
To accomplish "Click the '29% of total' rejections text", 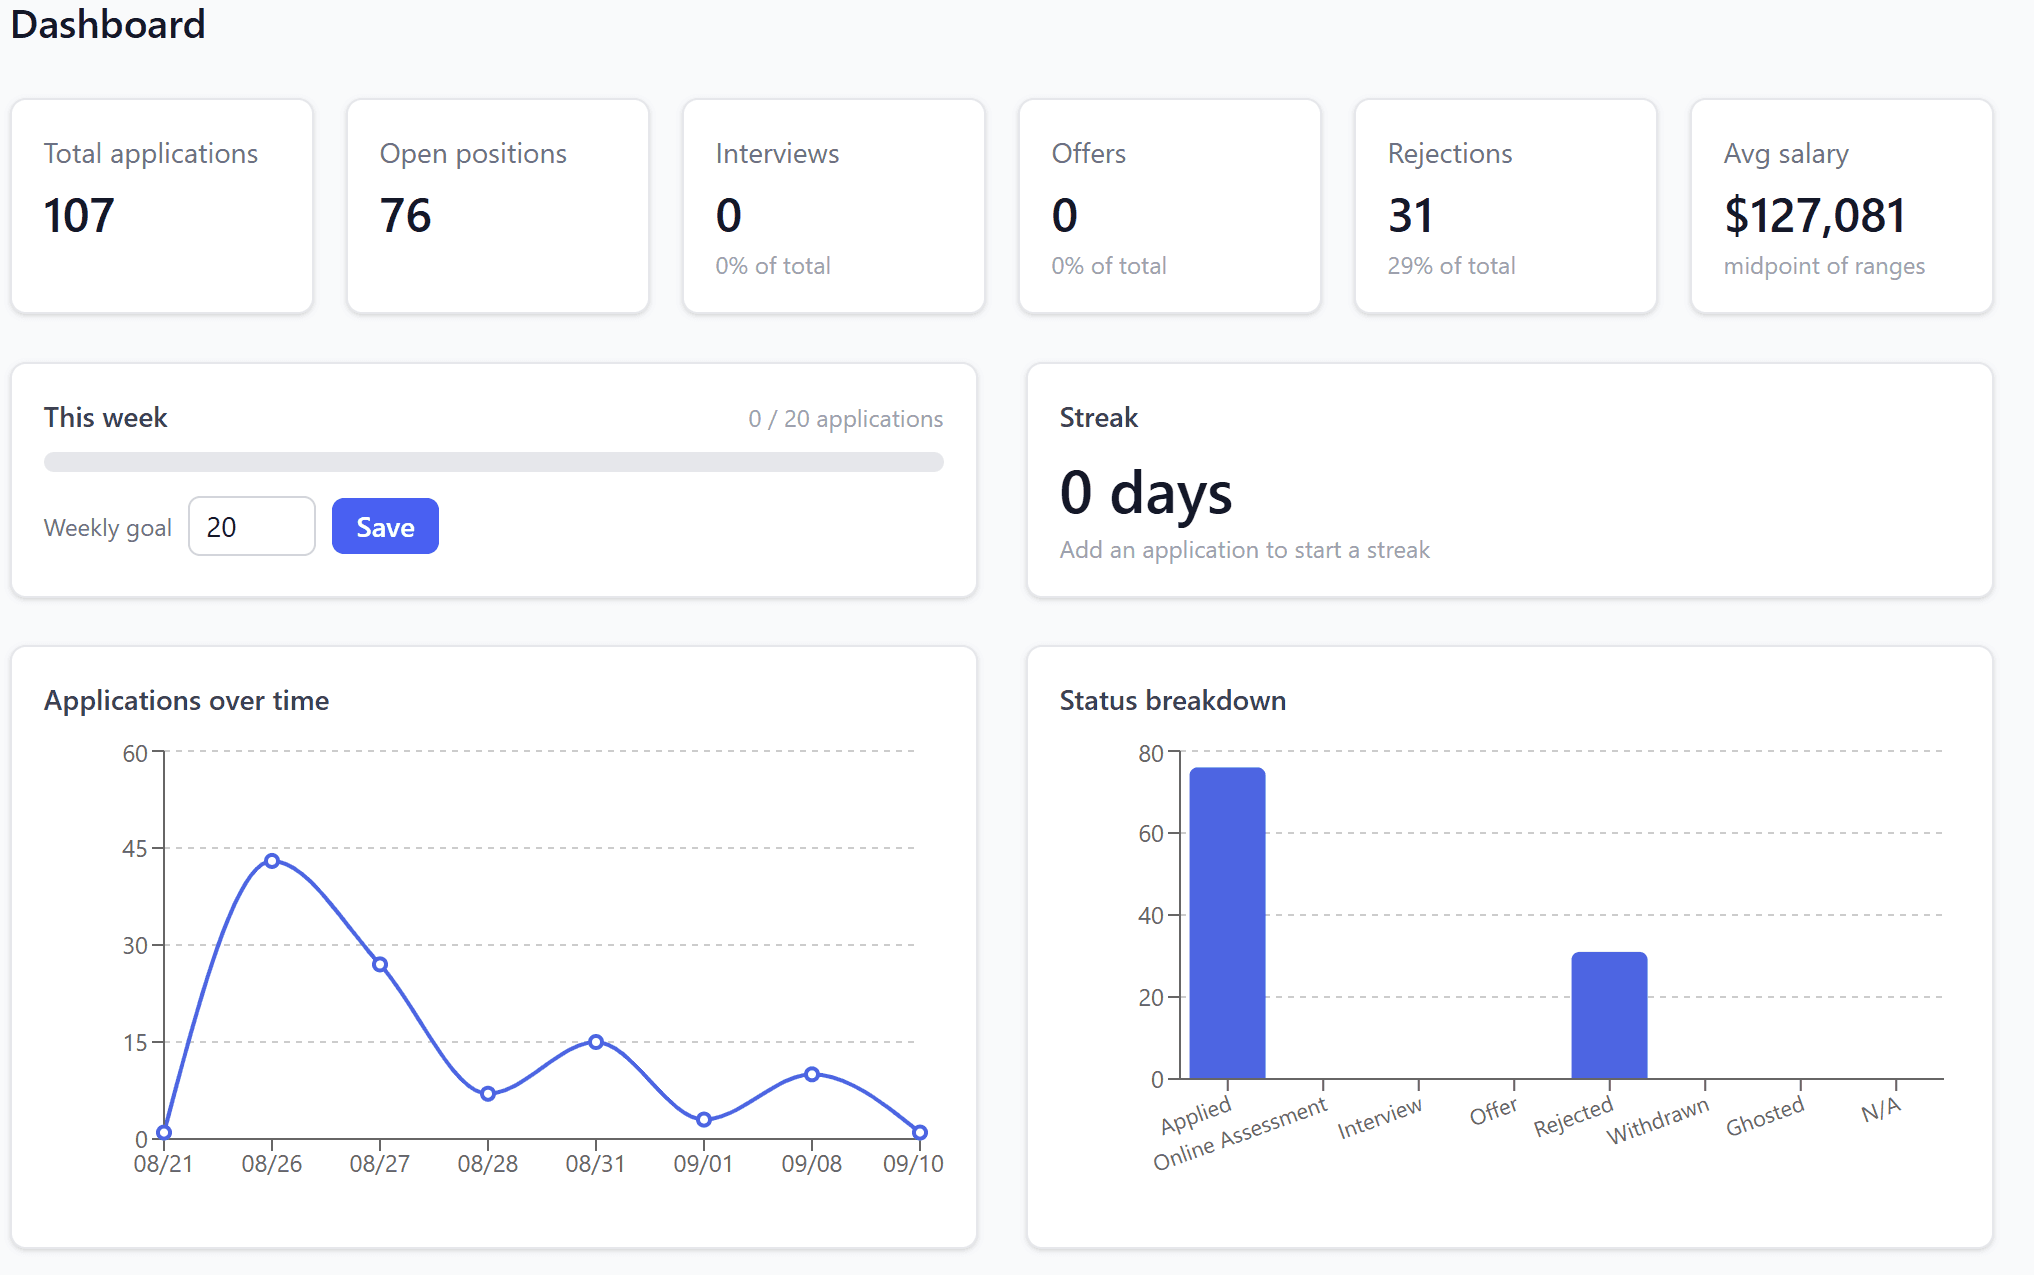I will tap(1451, 266).
